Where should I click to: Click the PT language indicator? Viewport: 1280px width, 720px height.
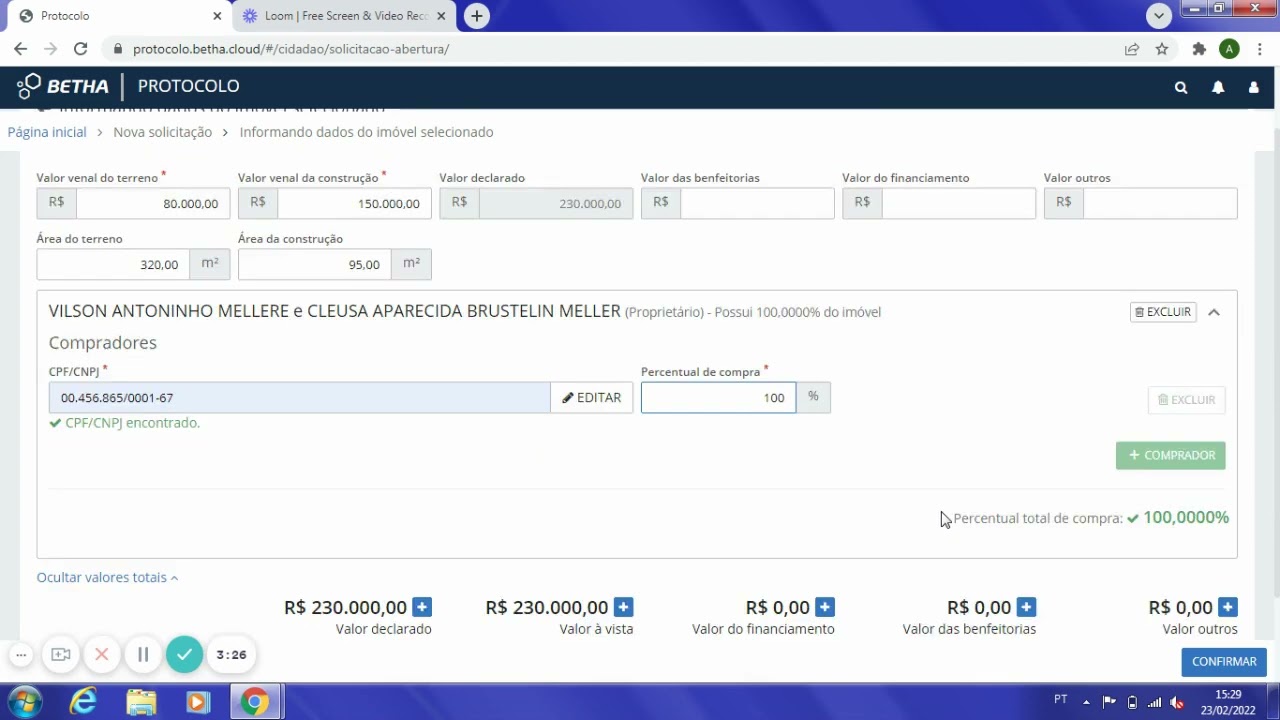1061,699
